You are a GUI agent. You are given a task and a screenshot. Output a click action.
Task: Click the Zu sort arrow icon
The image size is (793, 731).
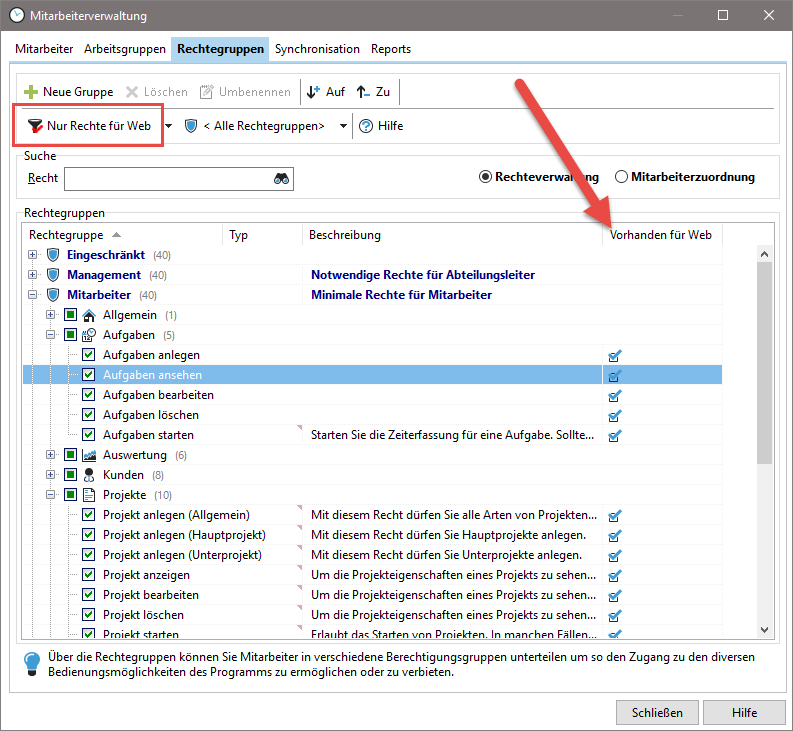pos(363,92)
